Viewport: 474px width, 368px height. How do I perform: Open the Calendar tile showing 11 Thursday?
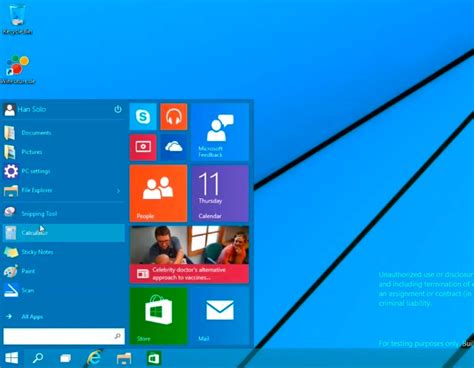tap(220, 193)
